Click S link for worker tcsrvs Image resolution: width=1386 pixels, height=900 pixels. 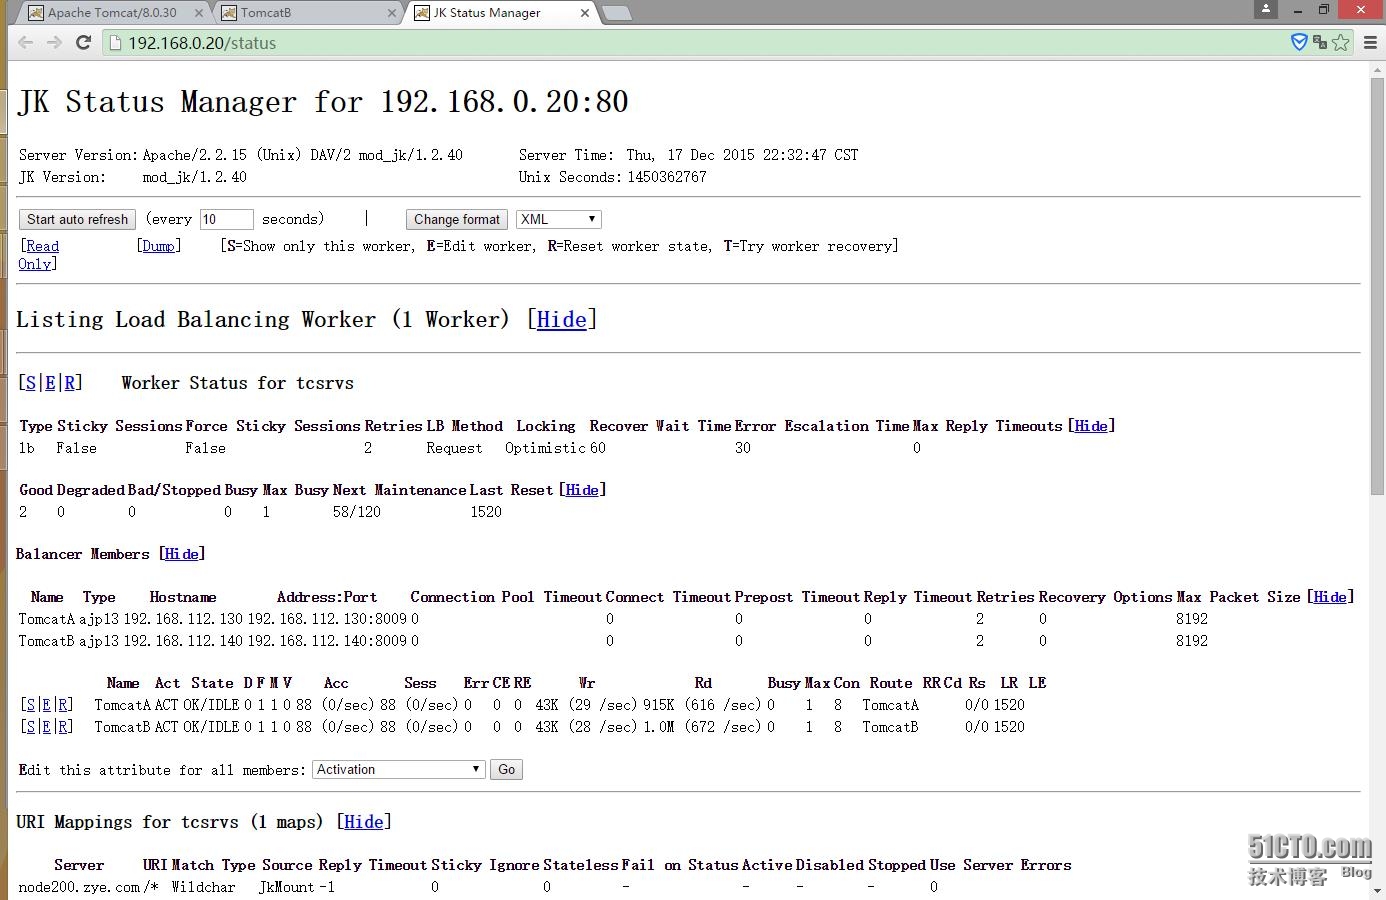[x=31, y=383]
